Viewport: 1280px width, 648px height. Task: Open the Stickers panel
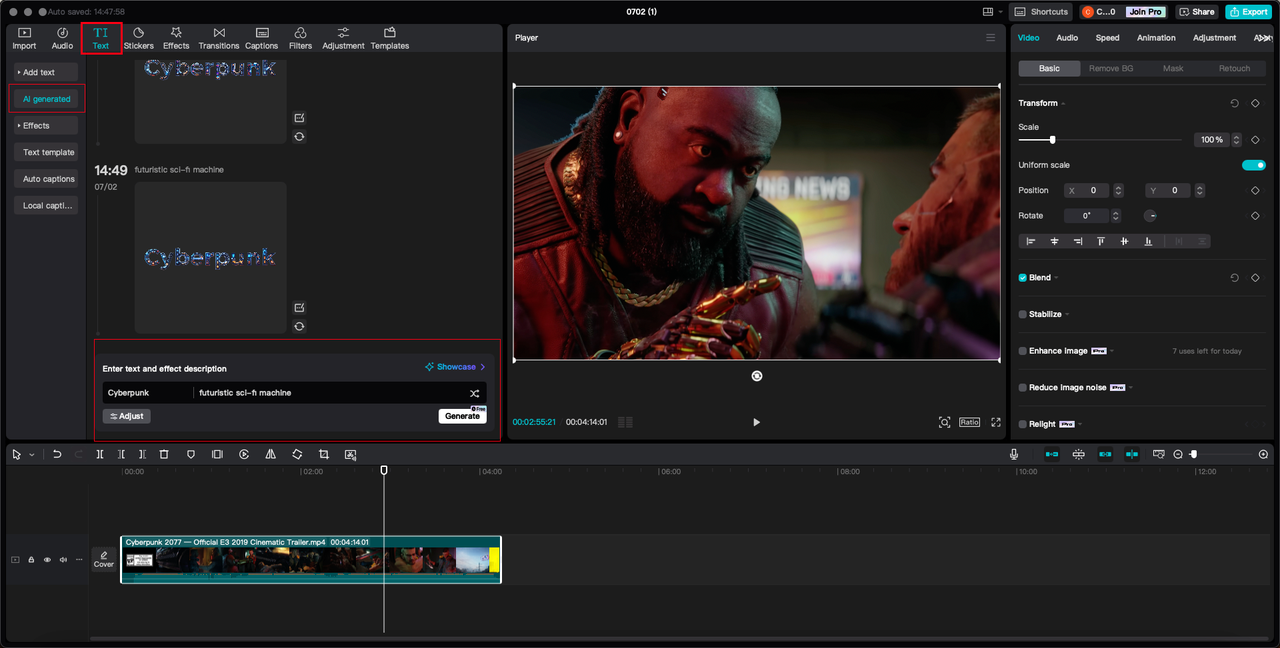pos(138,38)
